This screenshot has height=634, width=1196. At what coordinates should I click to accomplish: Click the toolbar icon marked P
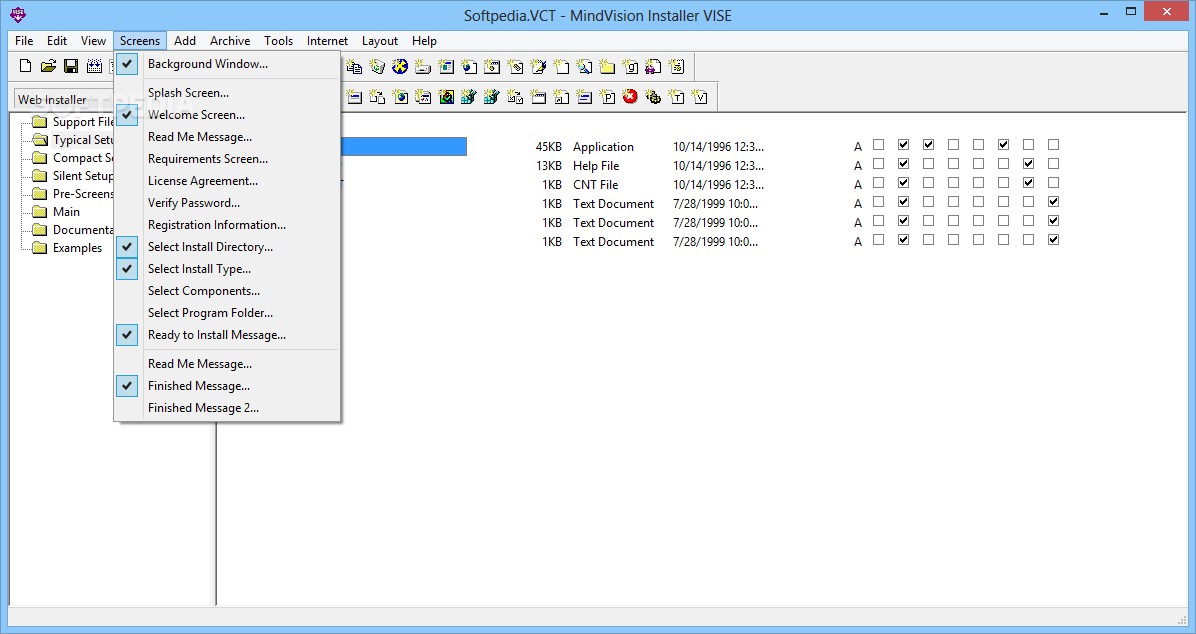click(607, 97)
